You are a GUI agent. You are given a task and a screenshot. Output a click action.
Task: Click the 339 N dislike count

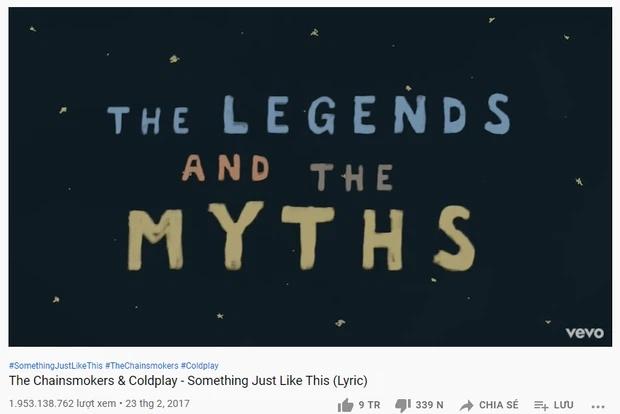tap(429, 405)
